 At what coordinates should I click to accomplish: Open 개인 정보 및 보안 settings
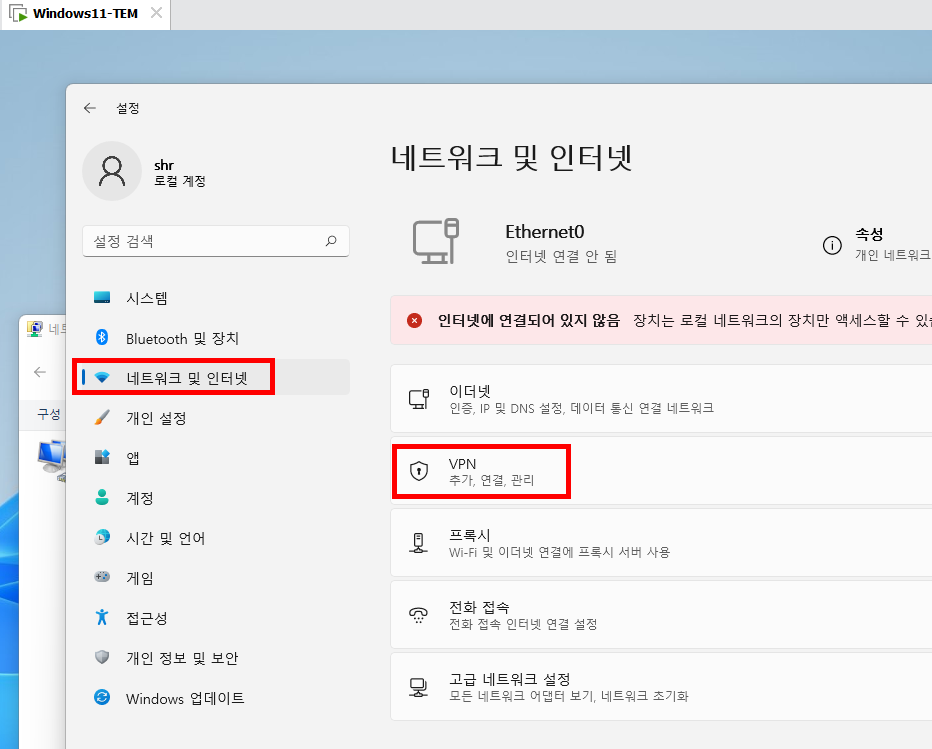[x=216, y=658]
